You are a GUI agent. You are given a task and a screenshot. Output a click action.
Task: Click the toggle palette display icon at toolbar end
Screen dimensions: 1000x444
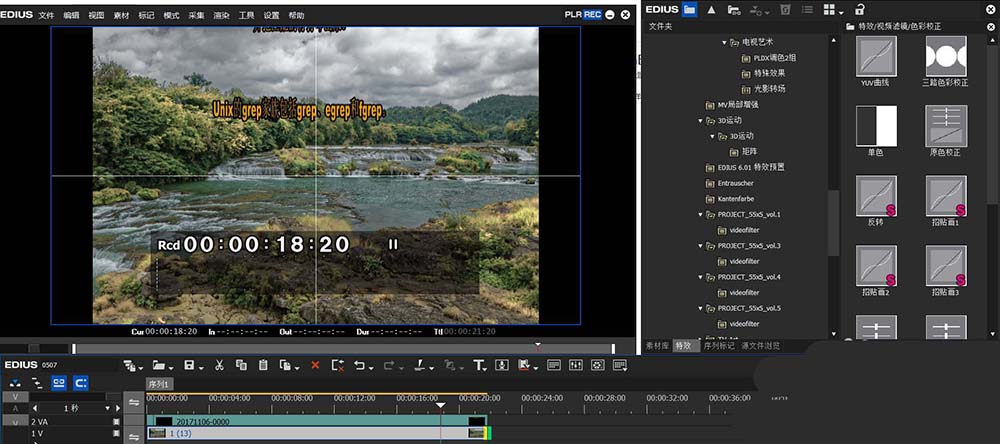619,365
